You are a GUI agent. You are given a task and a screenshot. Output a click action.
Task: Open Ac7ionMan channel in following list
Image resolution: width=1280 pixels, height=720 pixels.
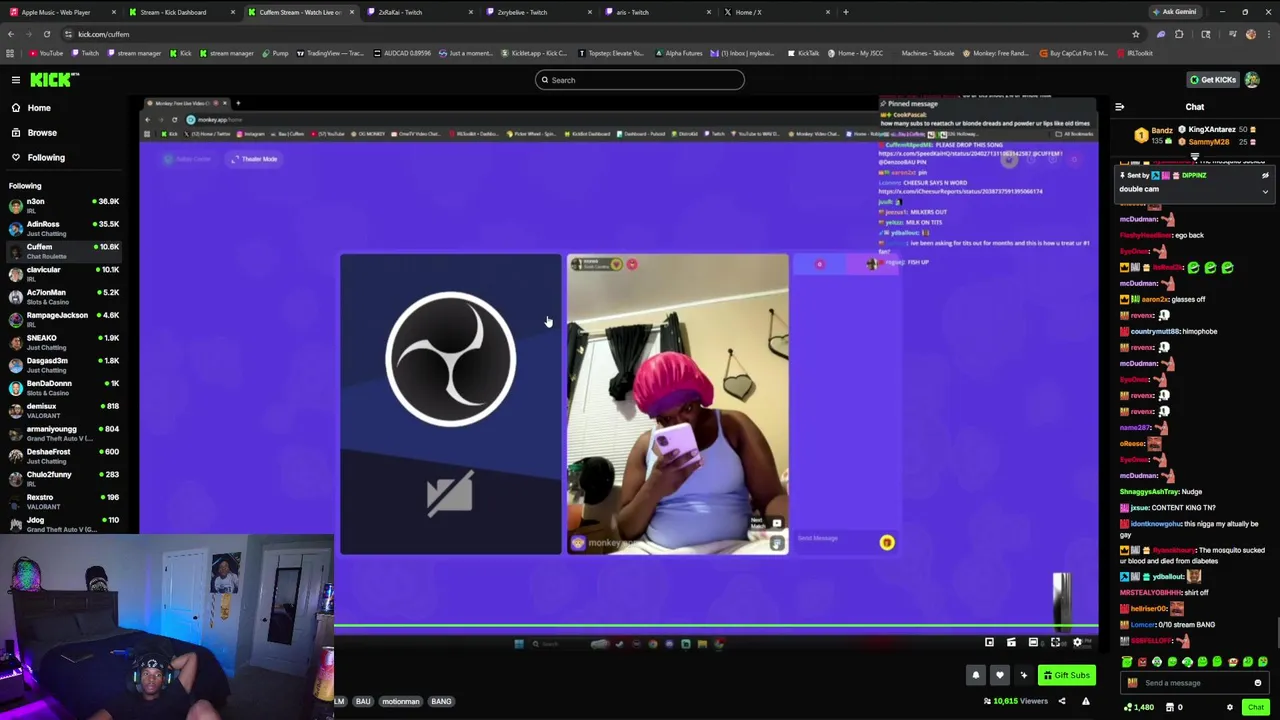[x=64, y=297]
